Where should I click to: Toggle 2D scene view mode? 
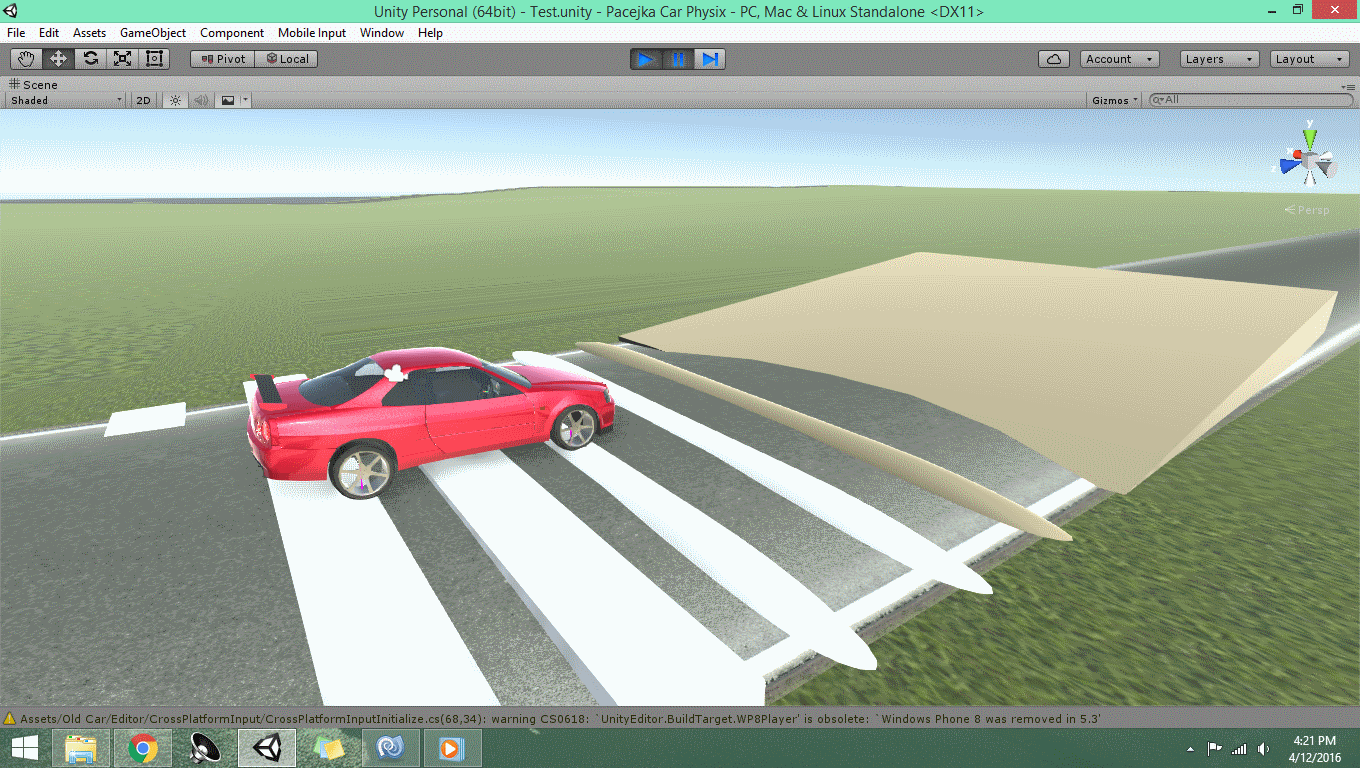(x=143, y=100)
